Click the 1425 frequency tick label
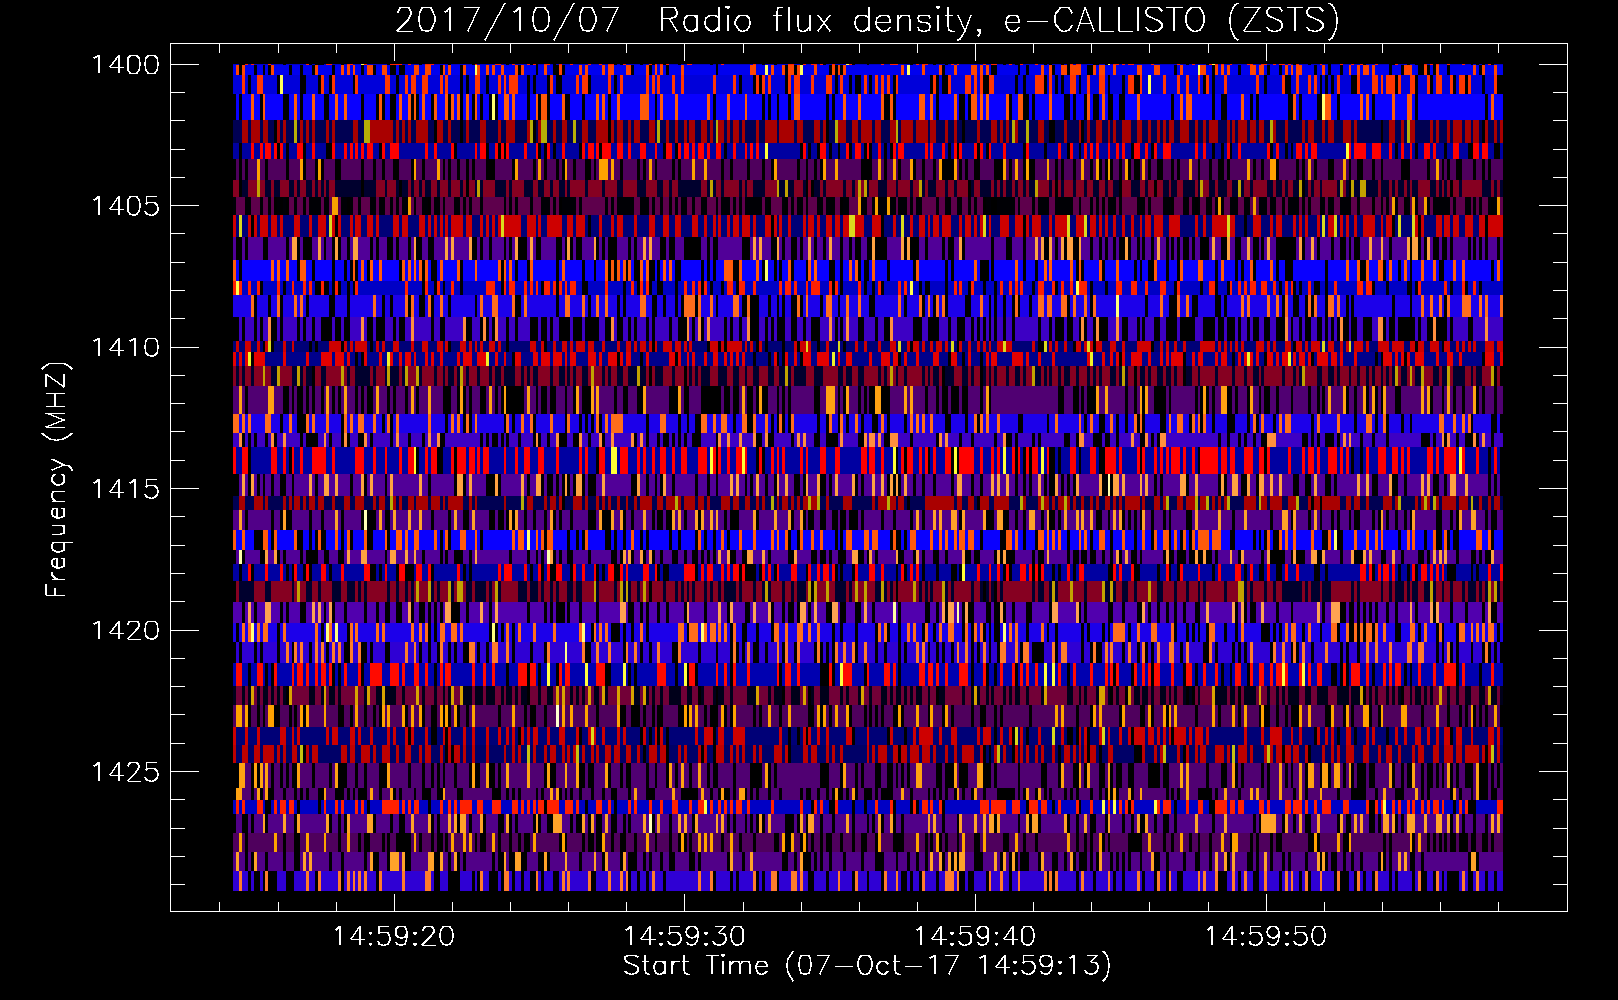The height and width of the screenshot is (1000, 1618). pyautogui.click(x=125, y=772)
